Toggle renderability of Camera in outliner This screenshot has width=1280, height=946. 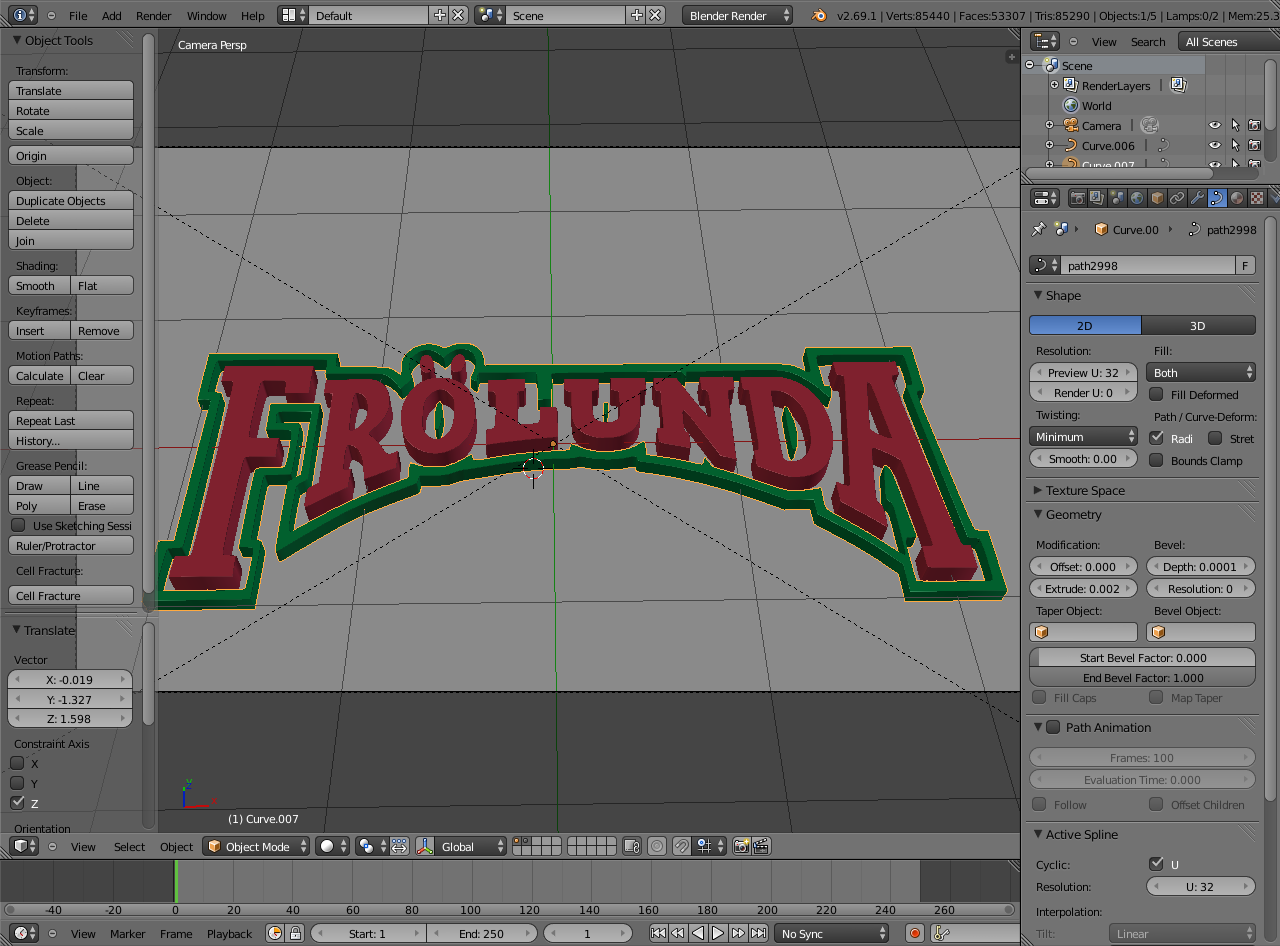click(1255, 125)
